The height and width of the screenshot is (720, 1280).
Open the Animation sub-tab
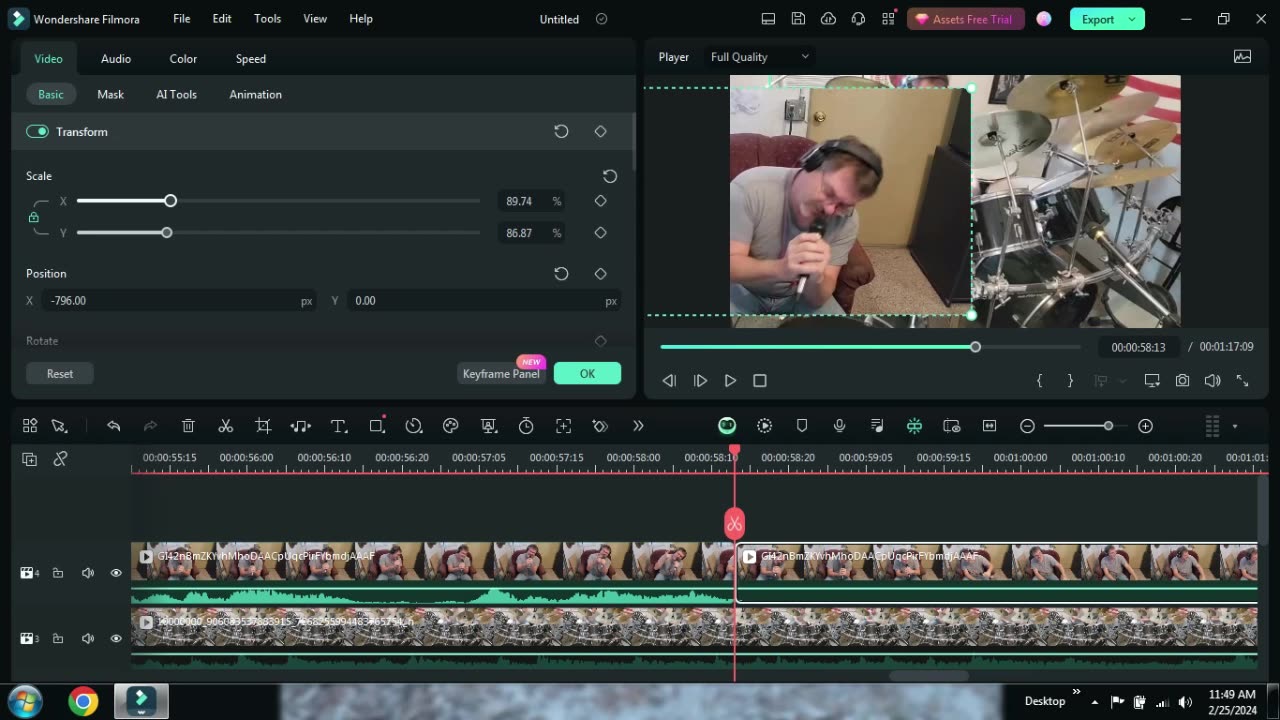click(255, 95)
